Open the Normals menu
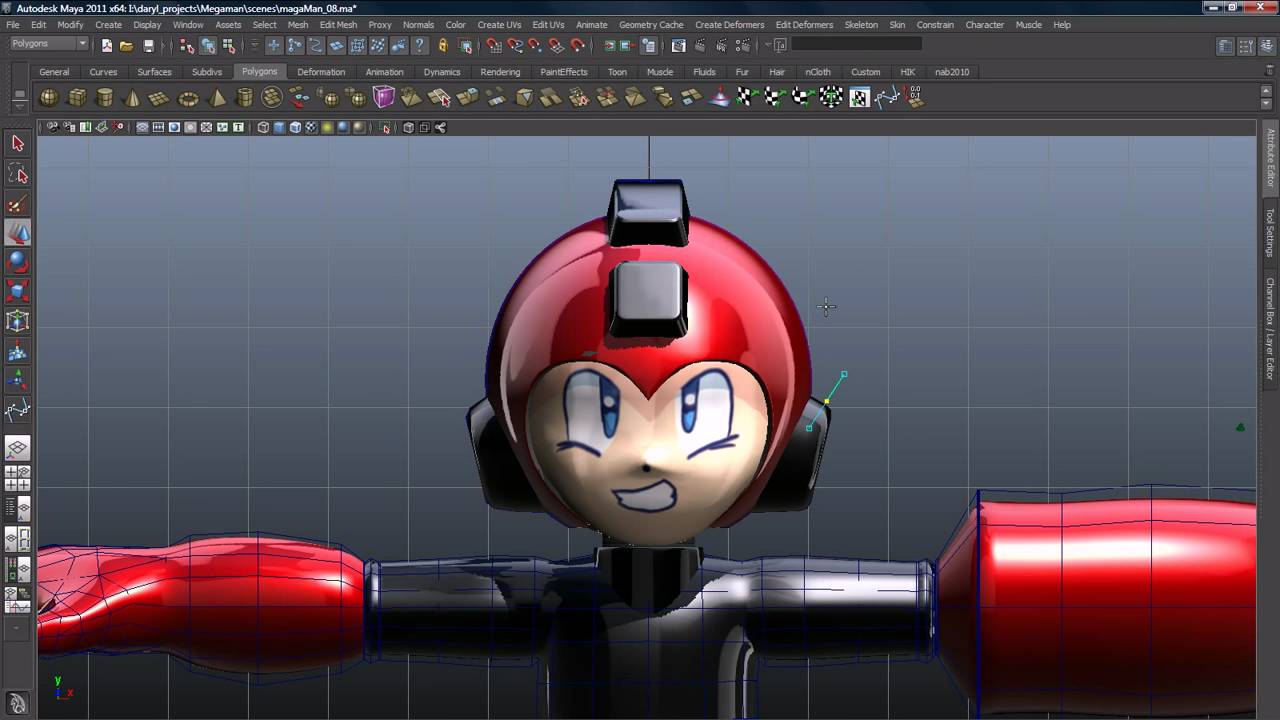Screen dimensions: 1280x720 (418, 25)
